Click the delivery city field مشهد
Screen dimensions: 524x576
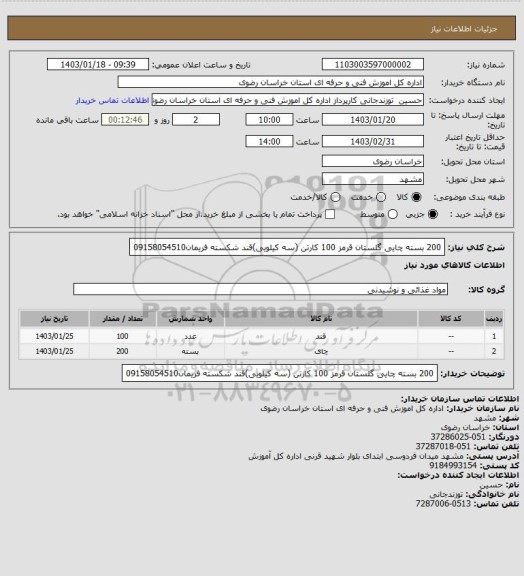373,179
